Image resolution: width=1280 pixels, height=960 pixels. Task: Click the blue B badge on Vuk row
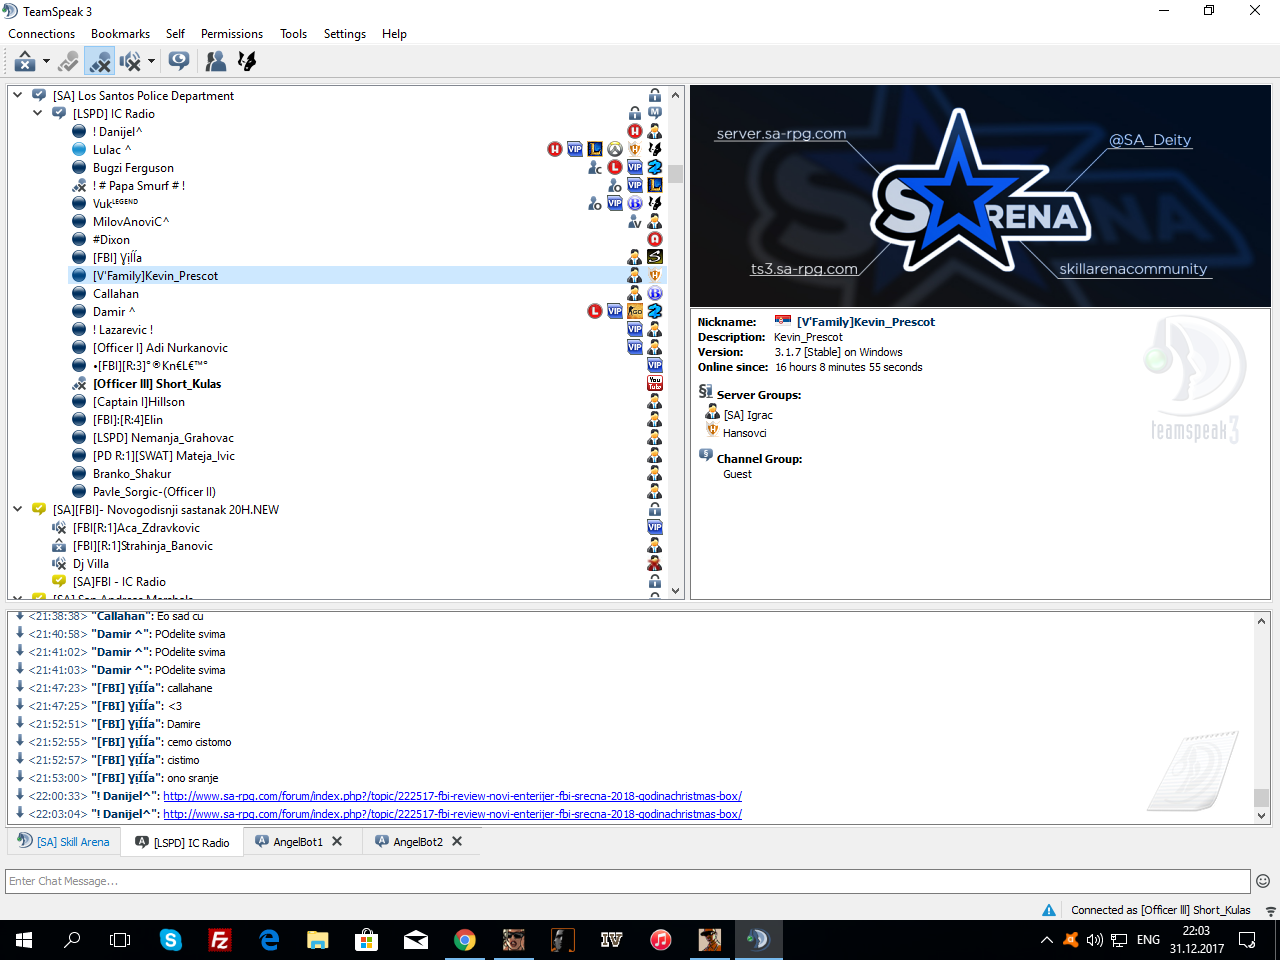click(x=635, y=204)
